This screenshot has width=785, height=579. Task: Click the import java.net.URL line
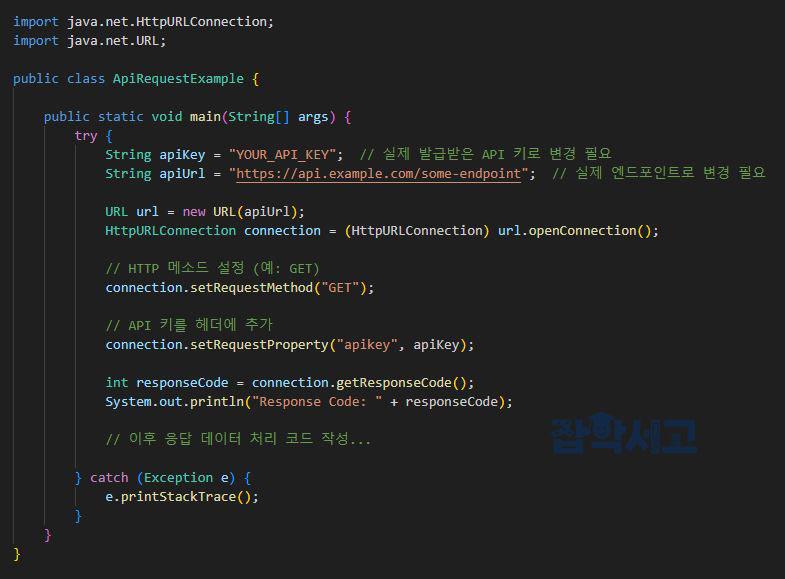[x=89, y=41]
